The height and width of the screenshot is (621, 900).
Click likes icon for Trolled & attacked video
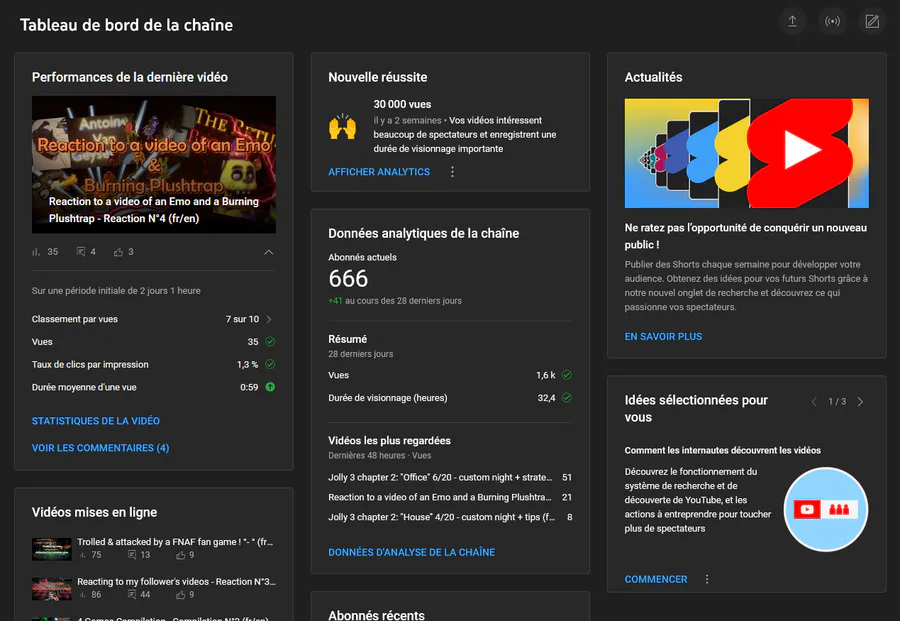point(181,555)
